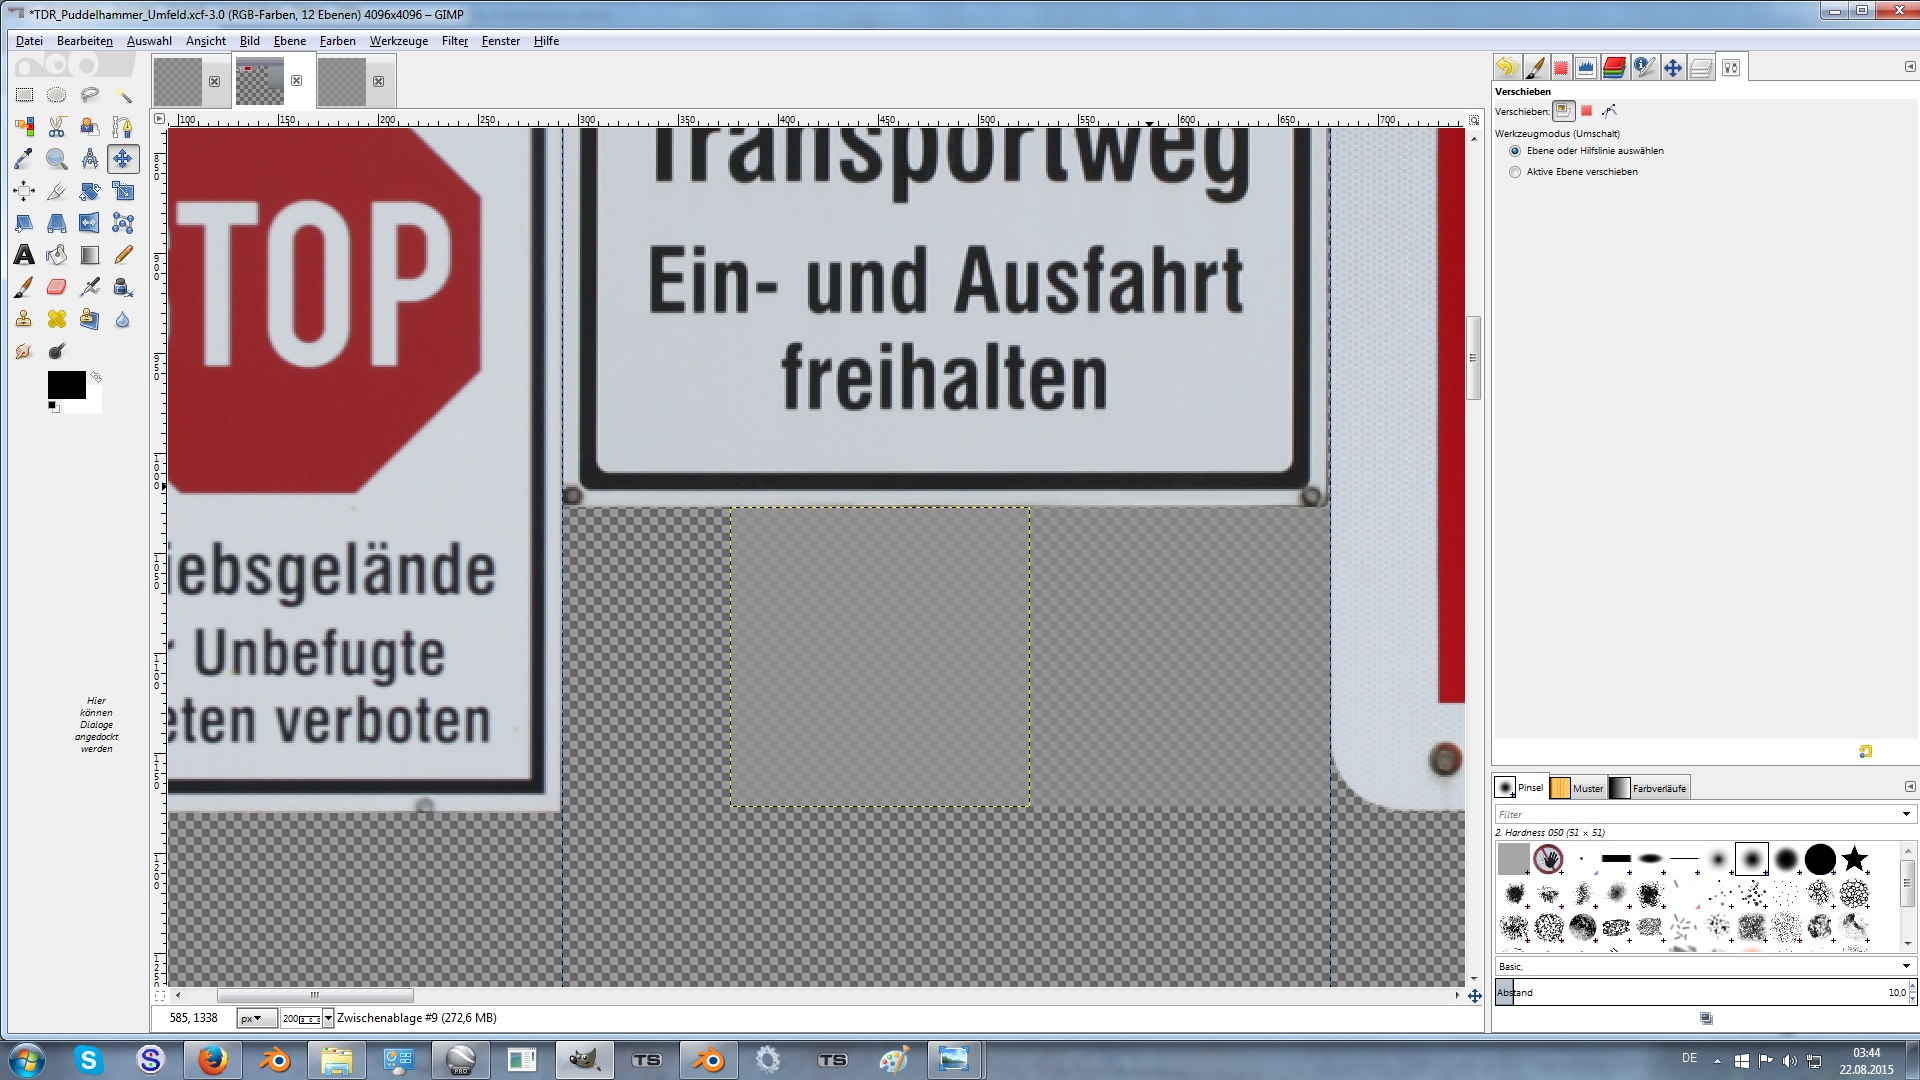Select 'Ebene oder Hilfslinie auswählen' radio

pos(1515,151)
